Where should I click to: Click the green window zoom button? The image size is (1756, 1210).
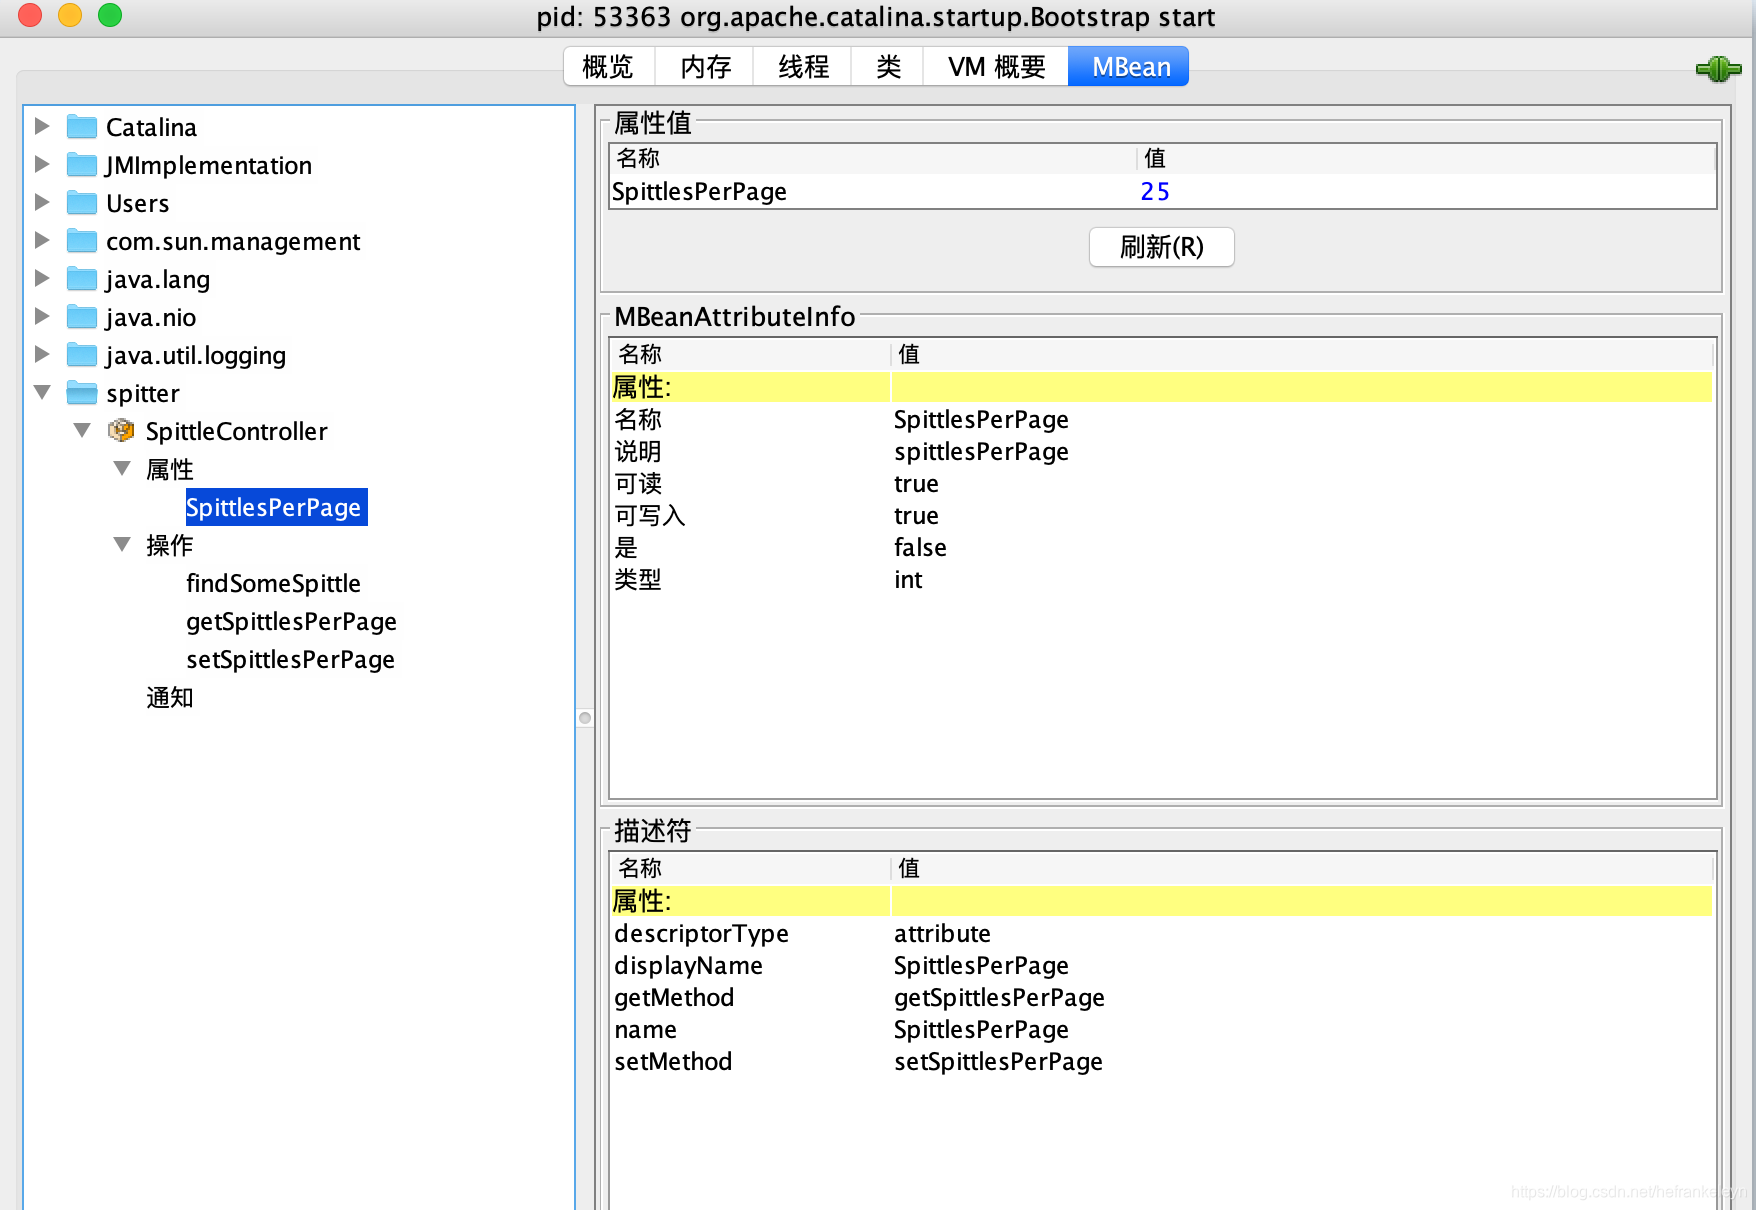tap(110, 15)
